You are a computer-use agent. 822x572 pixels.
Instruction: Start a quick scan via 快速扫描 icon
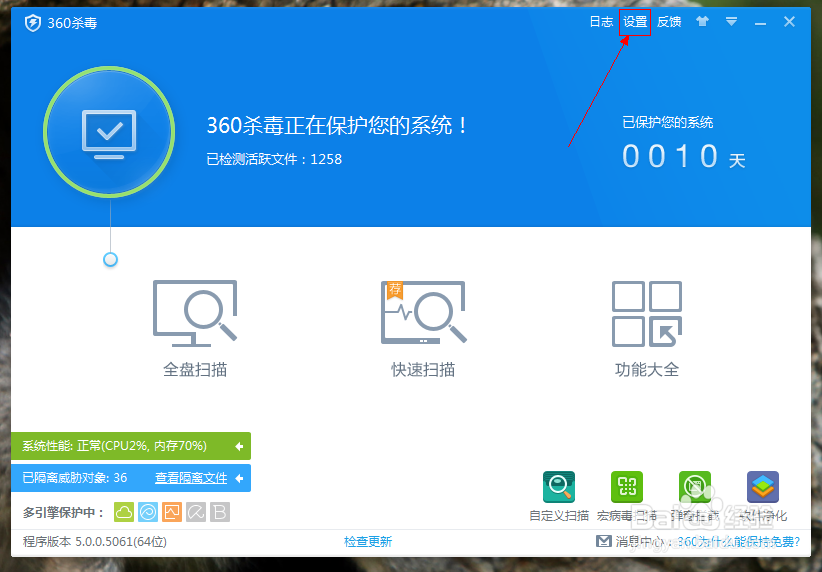coord(423,312)
